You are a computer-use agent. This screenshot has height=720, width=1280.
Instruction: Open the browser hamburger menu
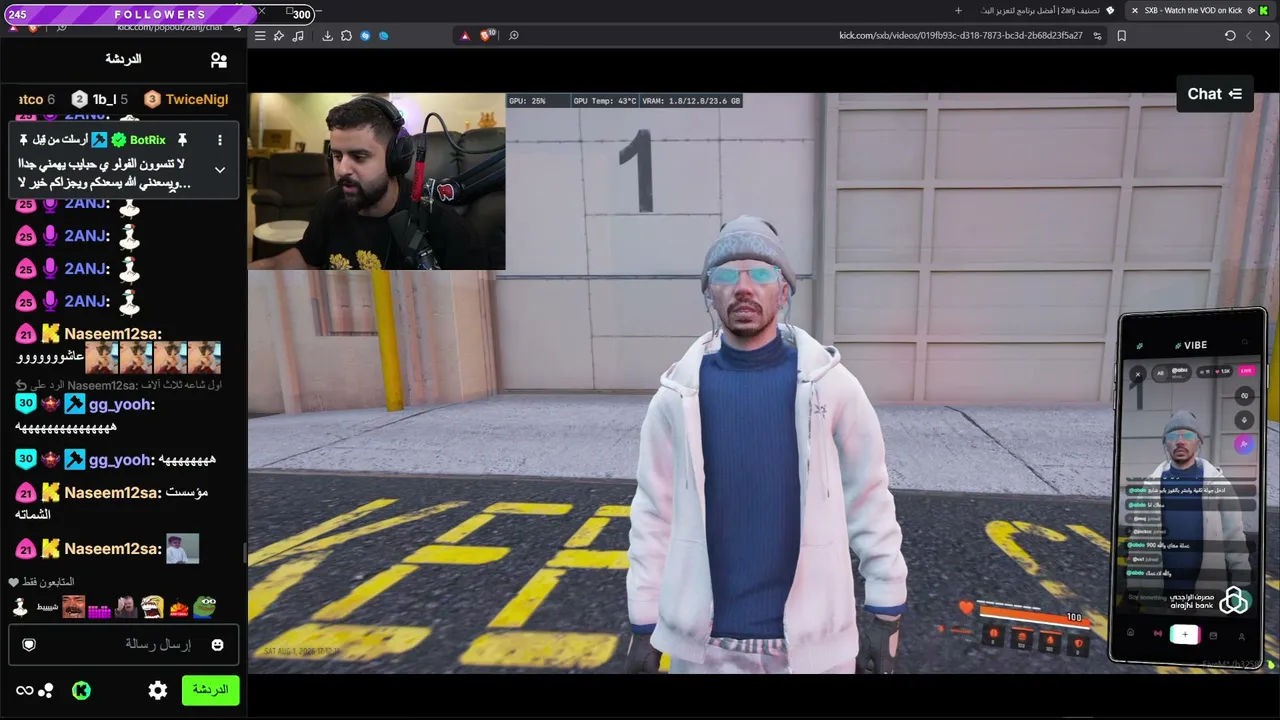click(x=260, y=36)
